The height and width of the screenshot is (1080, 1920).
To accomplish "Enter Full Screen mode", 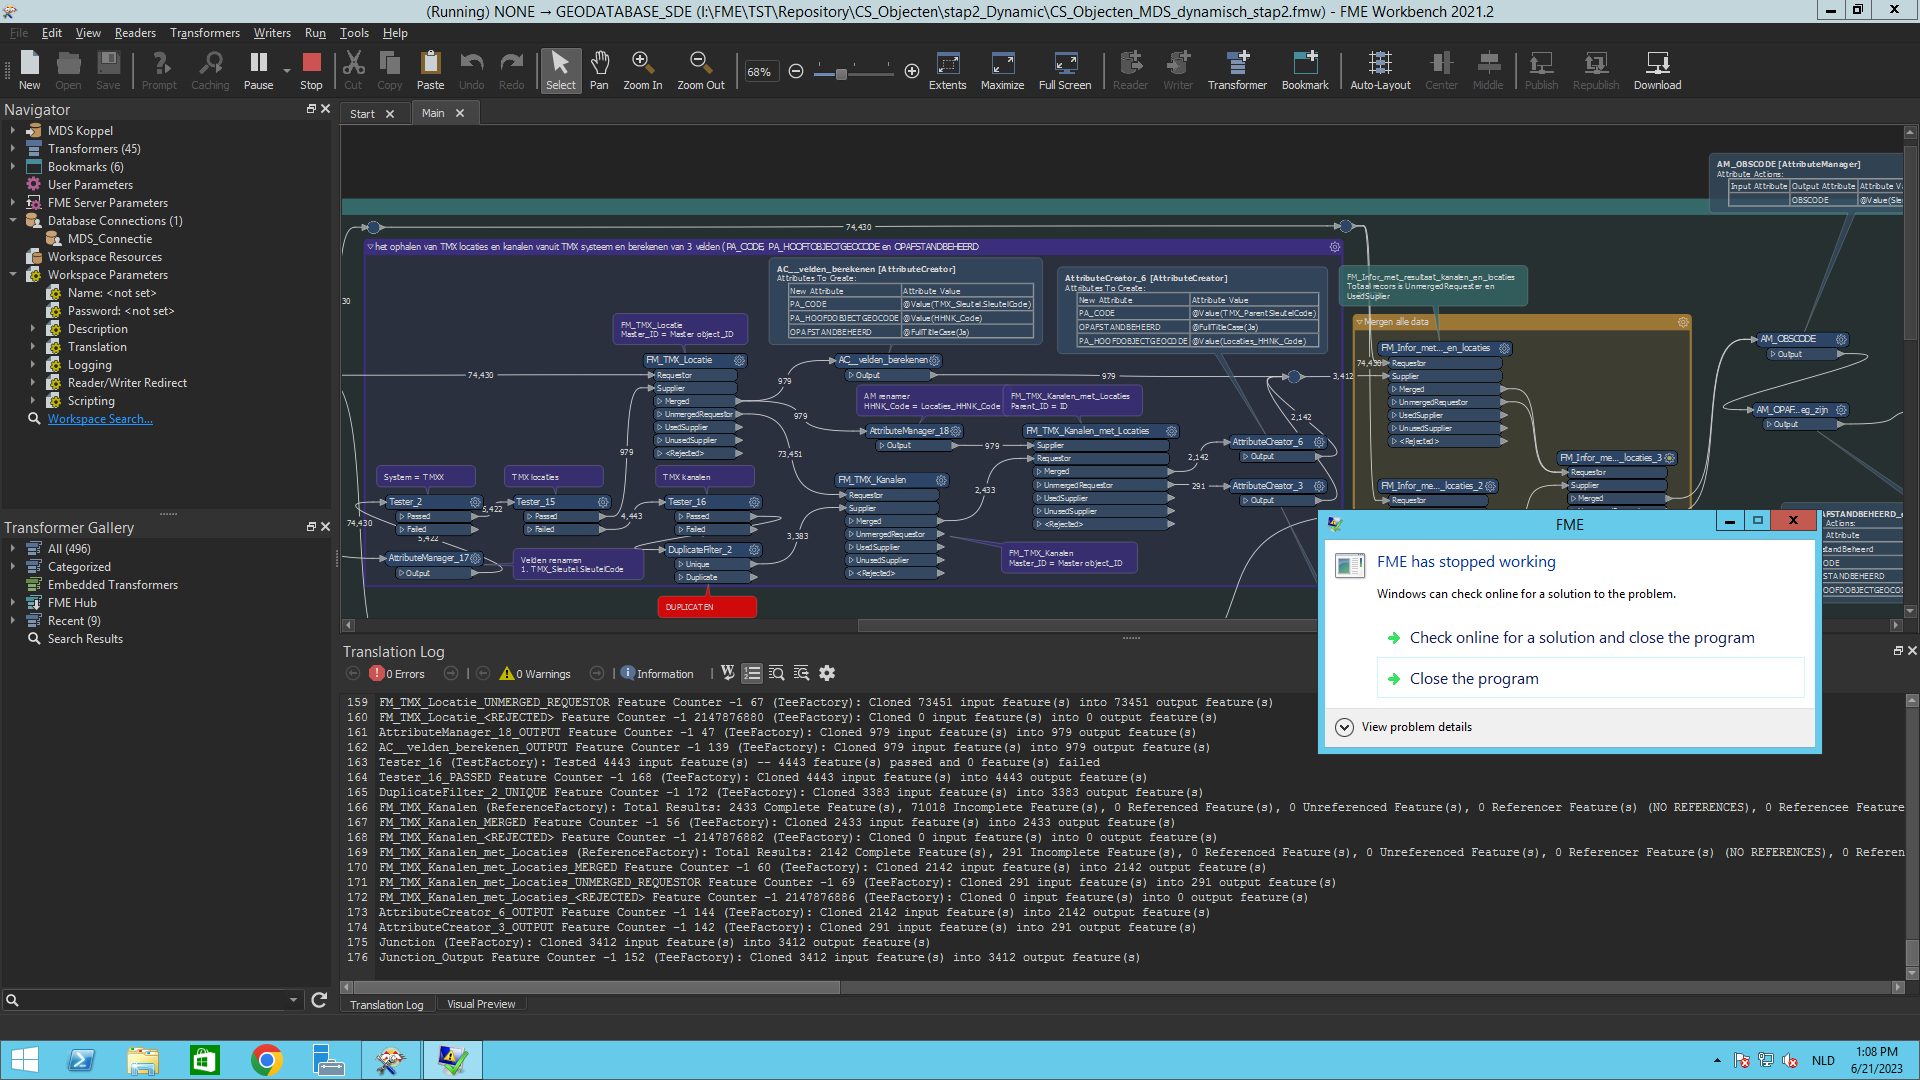I will pyautogui.click(x=1065, y=70).
